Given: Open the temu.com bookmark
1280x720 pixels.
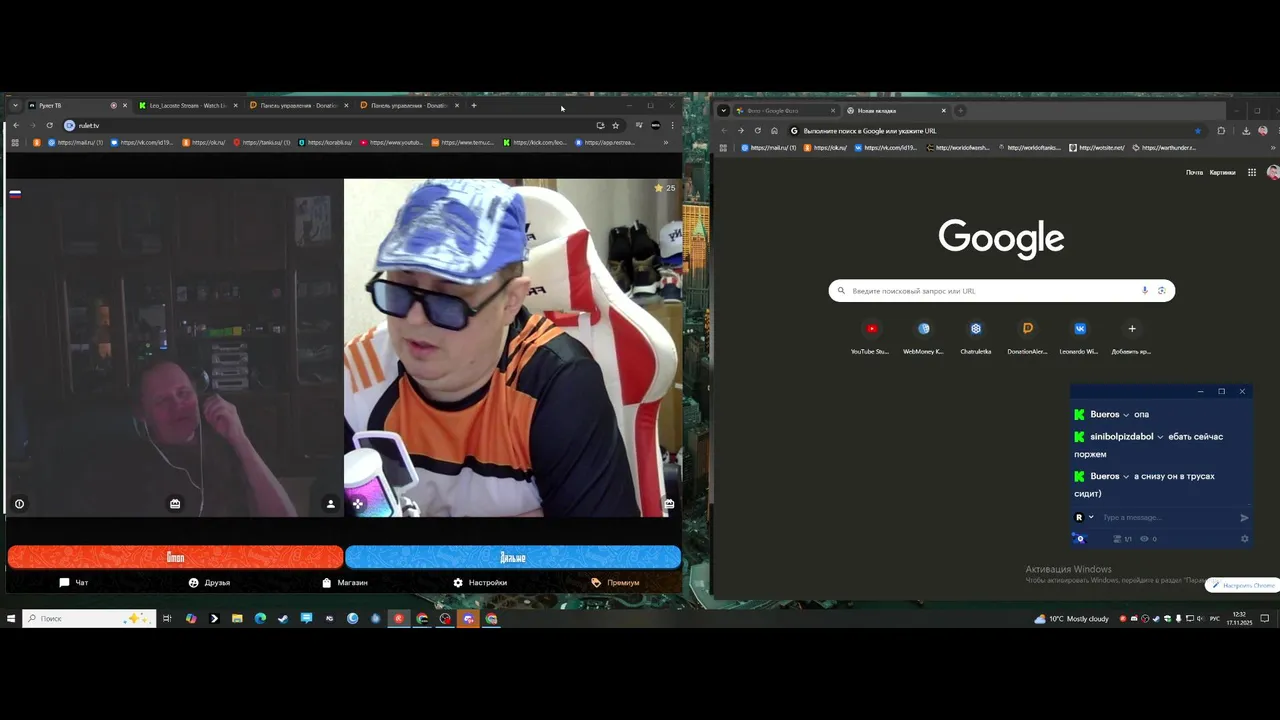Looking at the screenshot, I should tap(463, 142).
